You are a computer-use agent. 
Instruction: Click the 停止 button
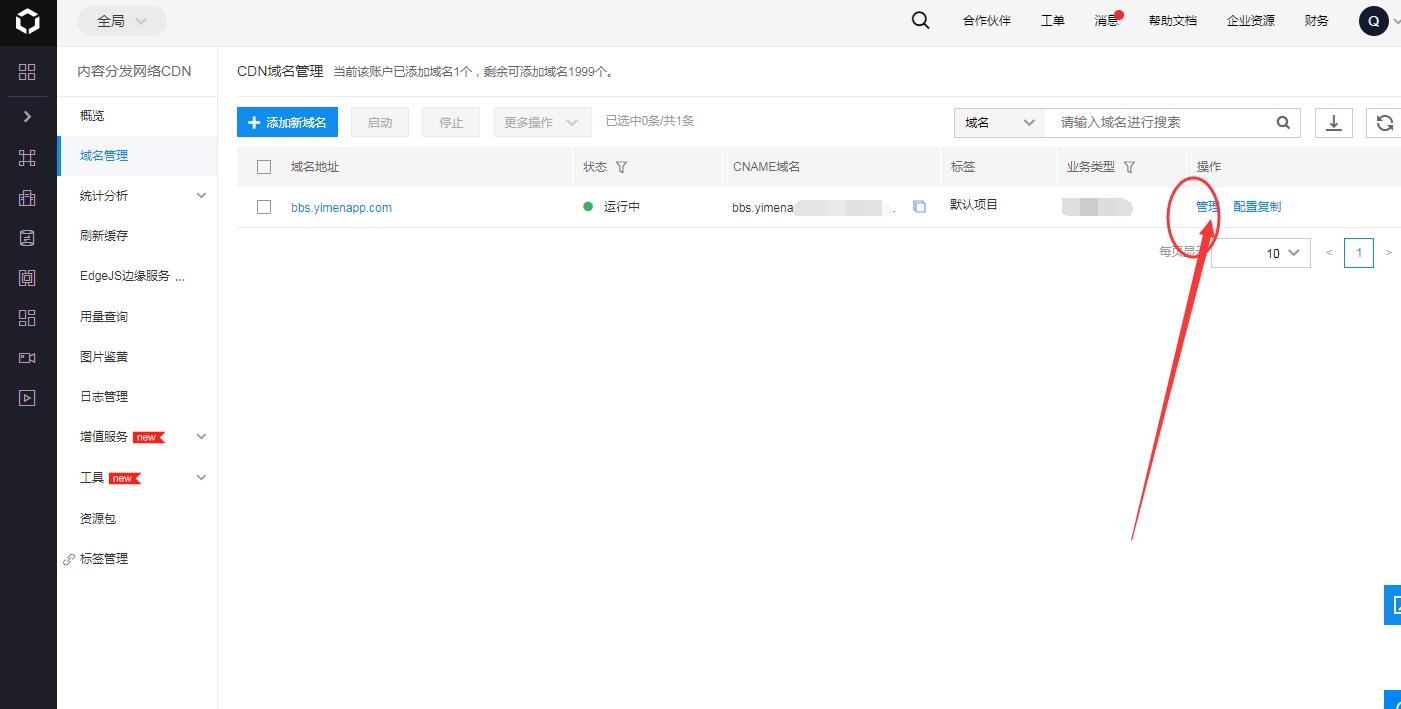(x=451, y=122)
